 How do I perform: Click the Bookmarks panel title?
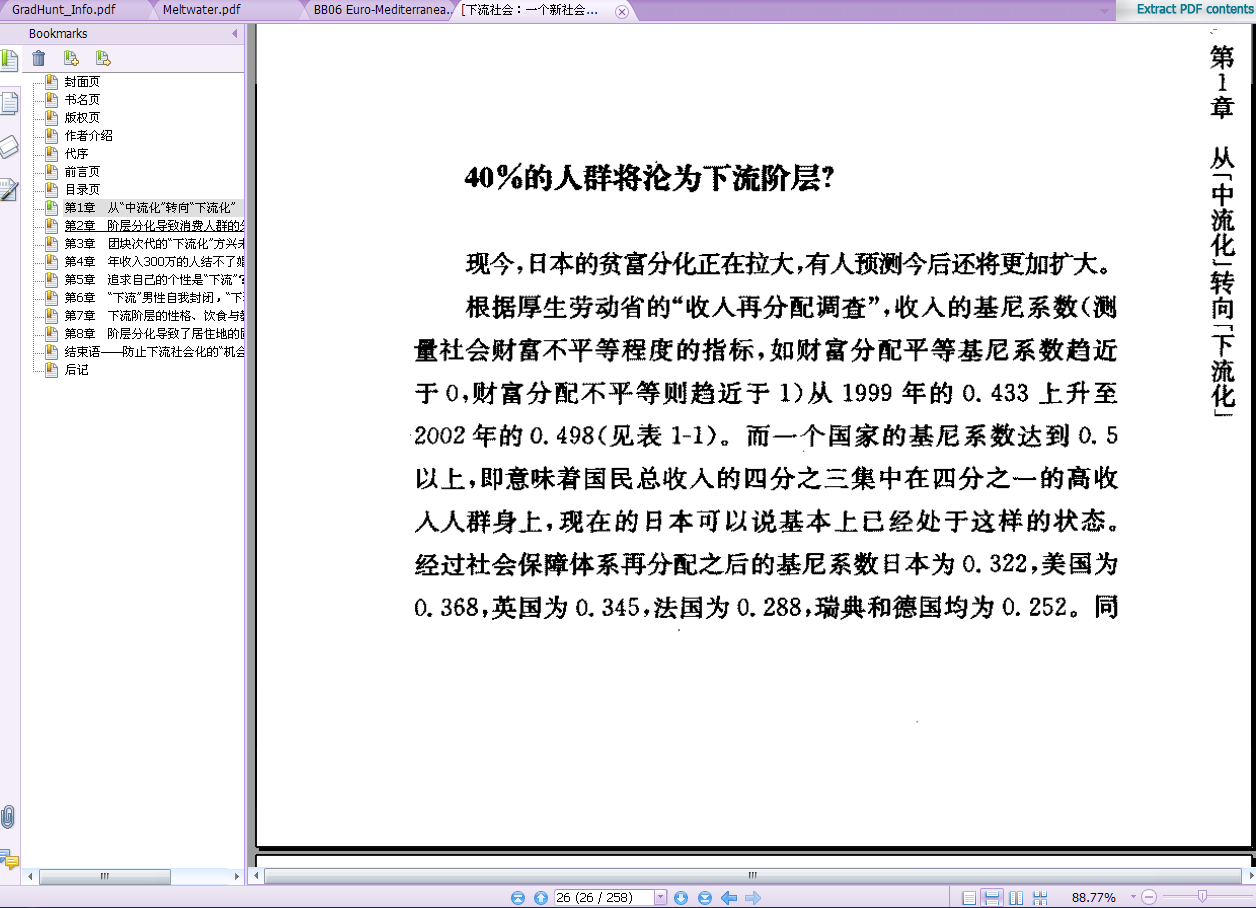click(58, 34)
